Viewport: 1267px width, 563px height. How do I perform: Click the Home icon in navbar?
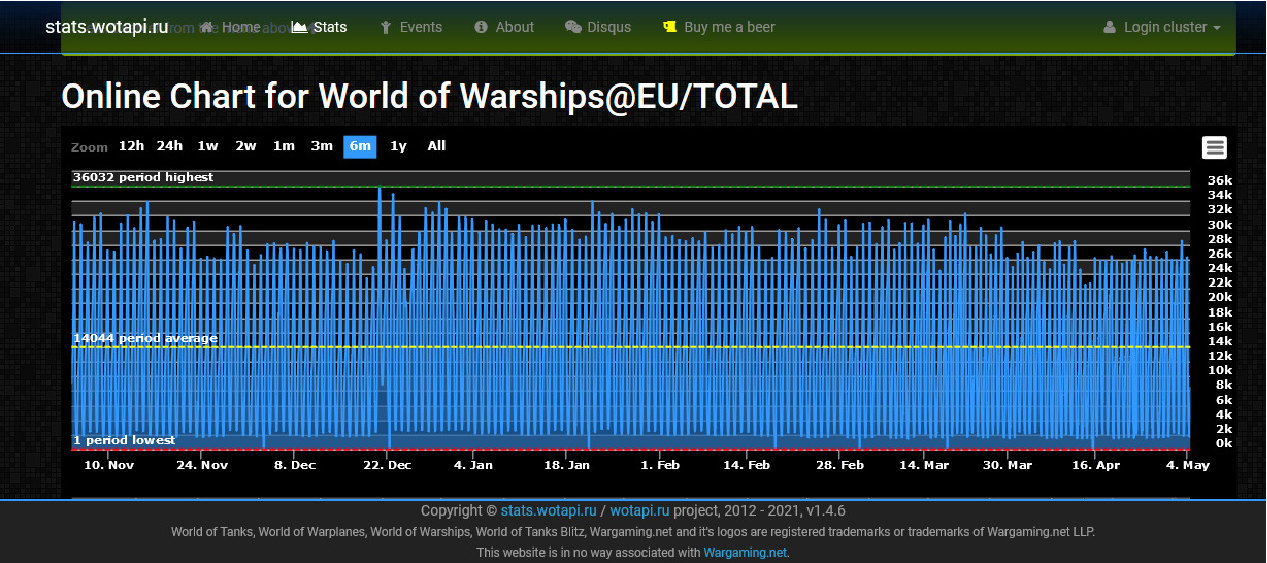click(x=207, y=27)
